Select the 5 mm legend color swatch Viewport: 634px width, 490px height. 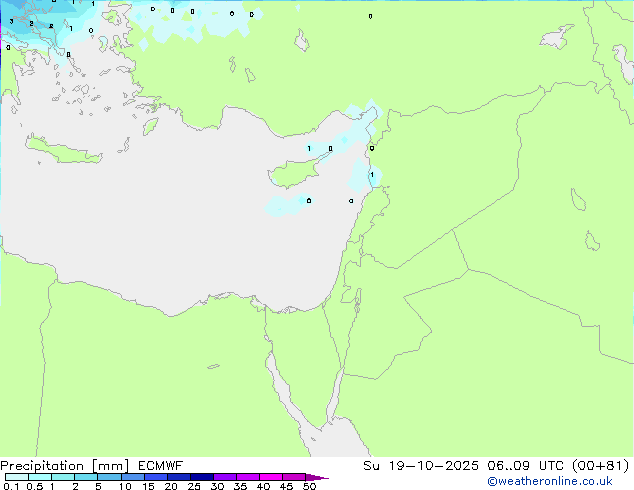[x=109, y=477]
